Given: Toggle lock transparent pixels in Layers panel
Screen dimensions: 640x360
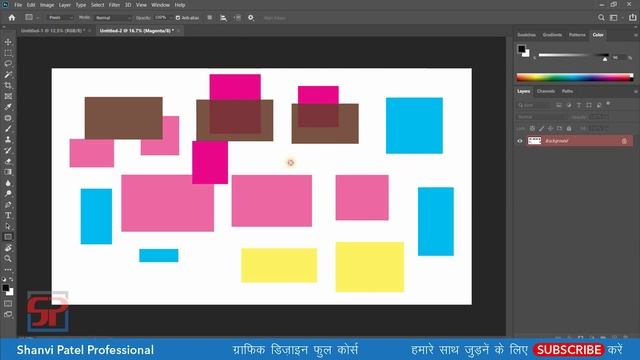Looking at the screenshot, I should 532,128.
